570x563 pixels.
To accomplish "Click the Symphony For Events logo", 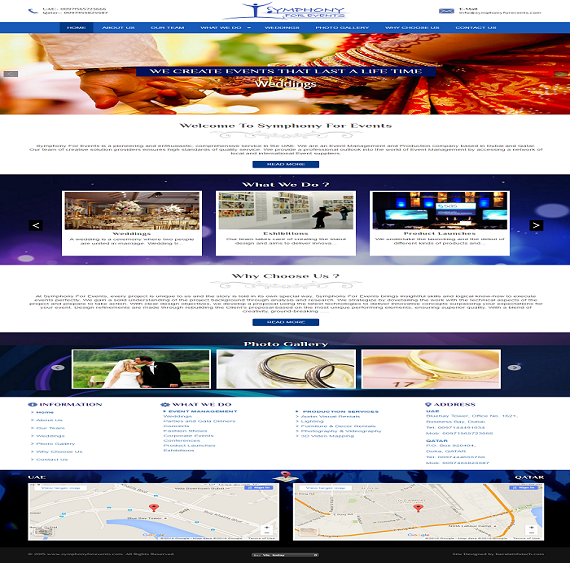I will [x=286, y=11].
